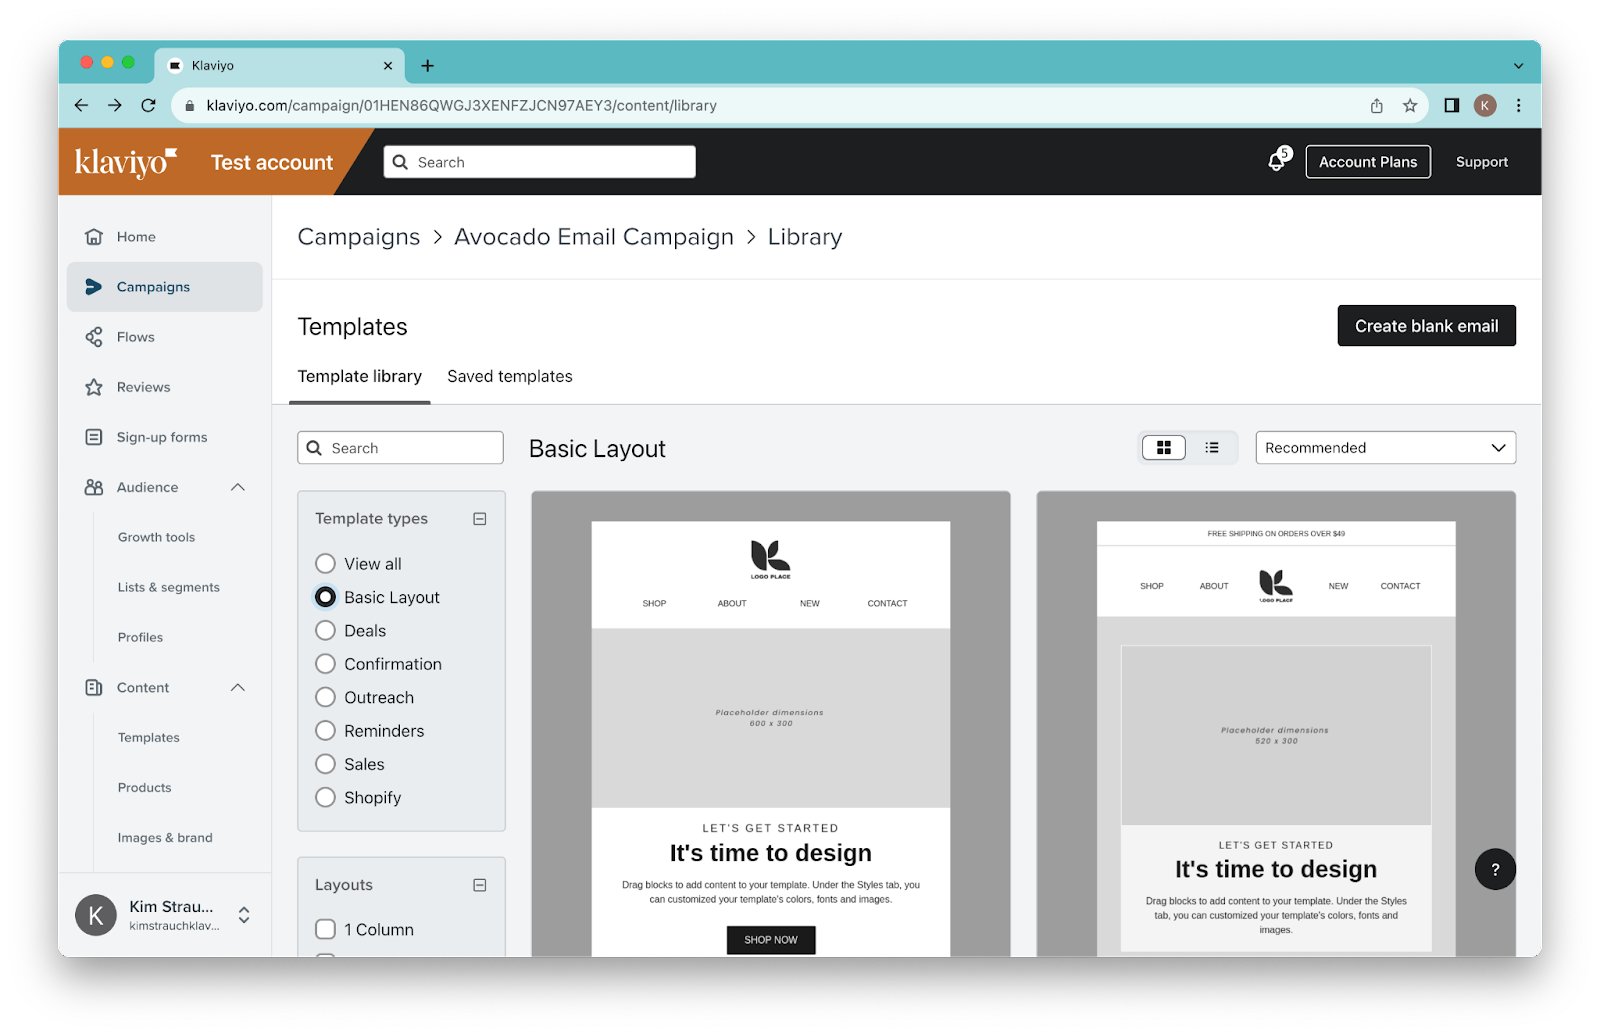Switch to grid view for templates
Screen dimensions: 1600x1034
(x=1163, y=447)
